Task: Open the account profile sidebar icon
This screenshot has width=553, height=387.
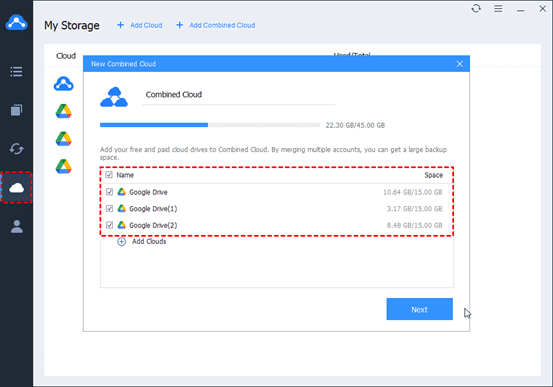Action: [16, 226]
